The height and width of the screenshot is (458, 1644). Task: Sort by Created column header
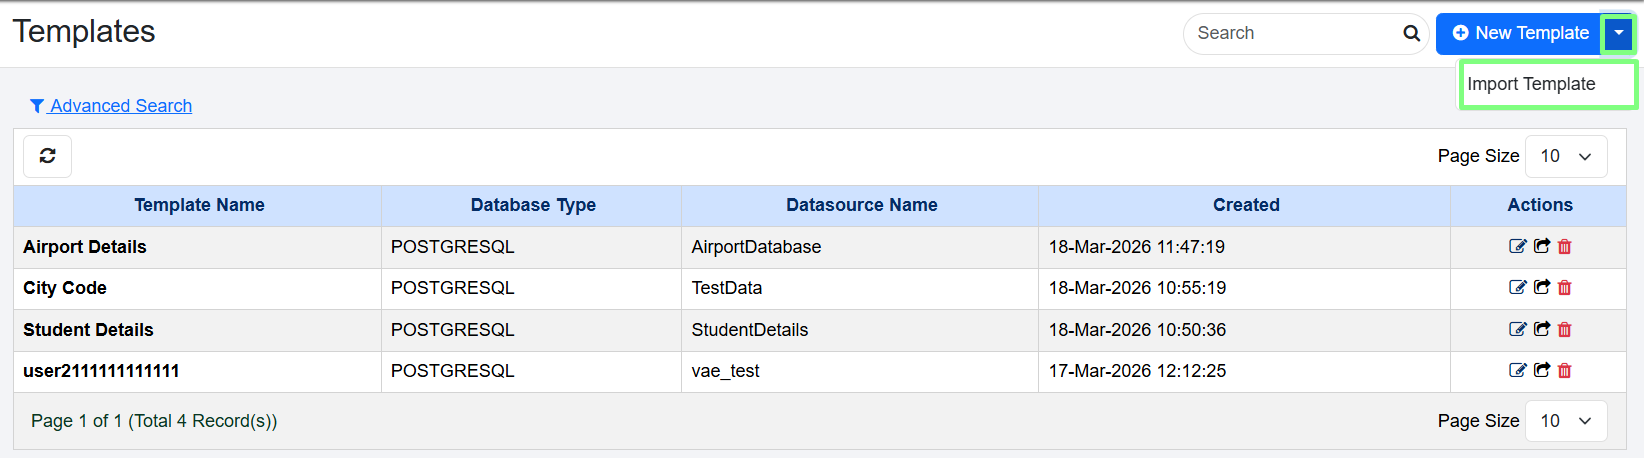click(1246, 205)
